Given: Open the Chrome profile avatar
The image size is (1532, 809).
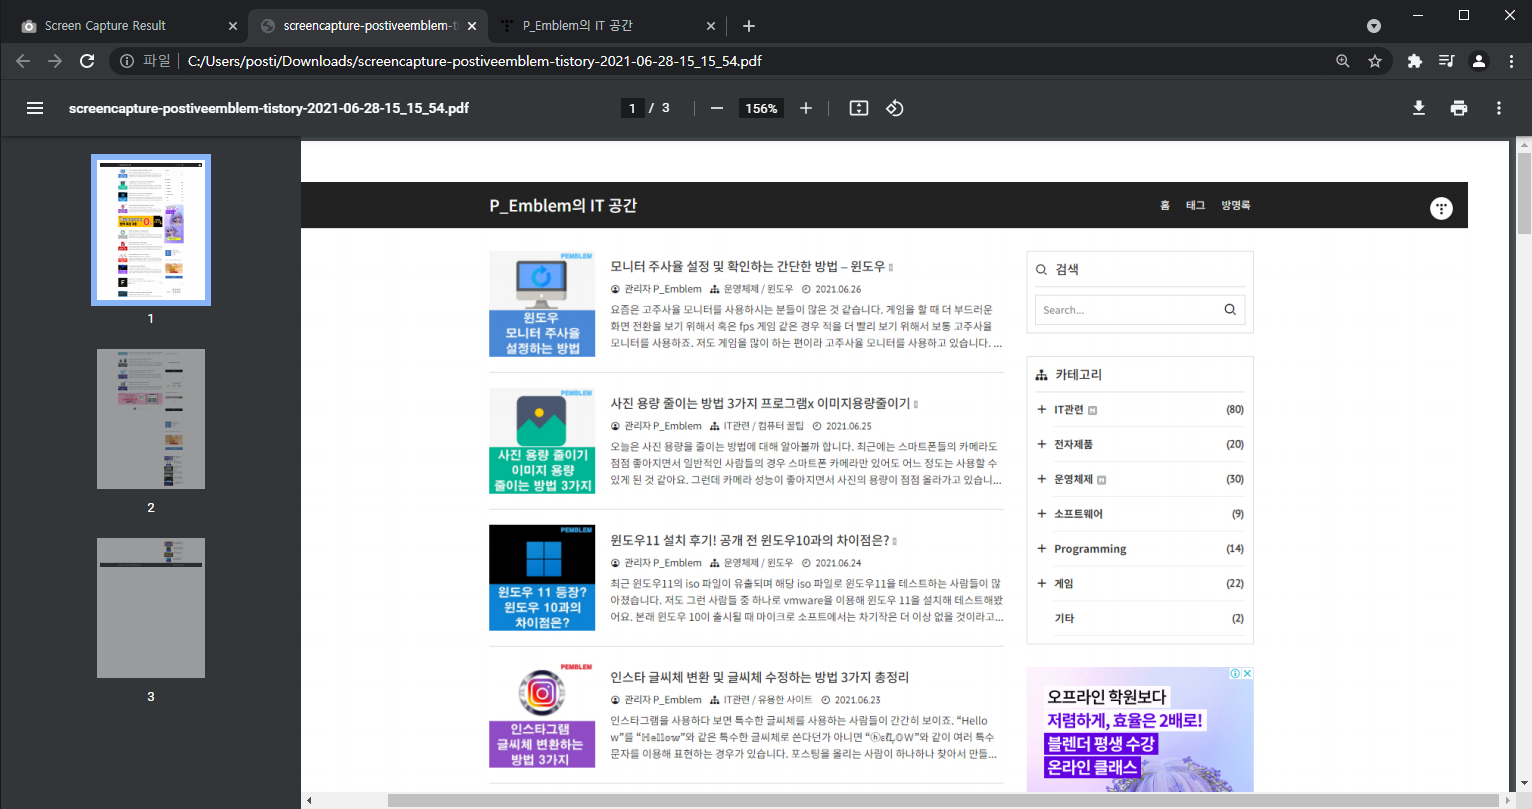Looking at the screenshot, I should [1479, 61].
